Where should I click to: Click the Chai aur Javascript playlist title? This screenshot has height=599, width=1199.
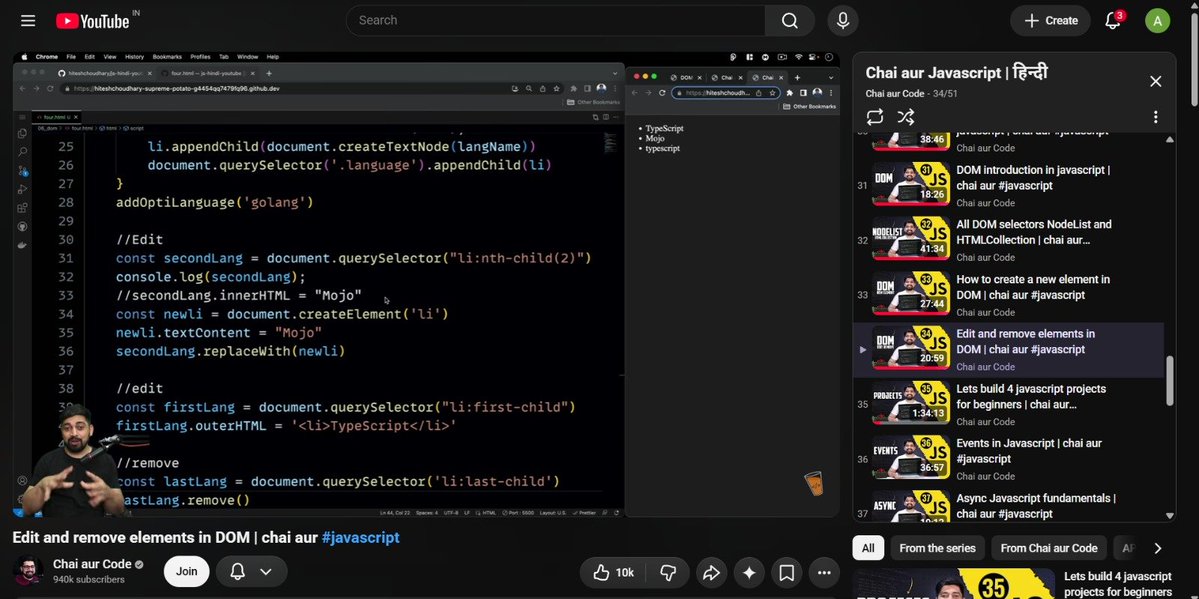(x=956, y=73)
